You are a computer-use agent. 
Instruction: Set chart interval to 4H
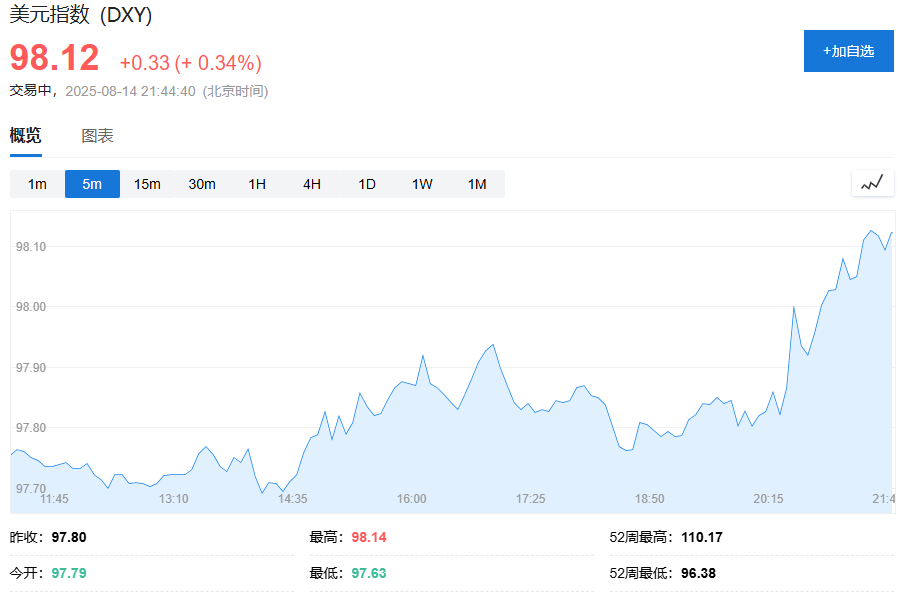click(312, 184)
